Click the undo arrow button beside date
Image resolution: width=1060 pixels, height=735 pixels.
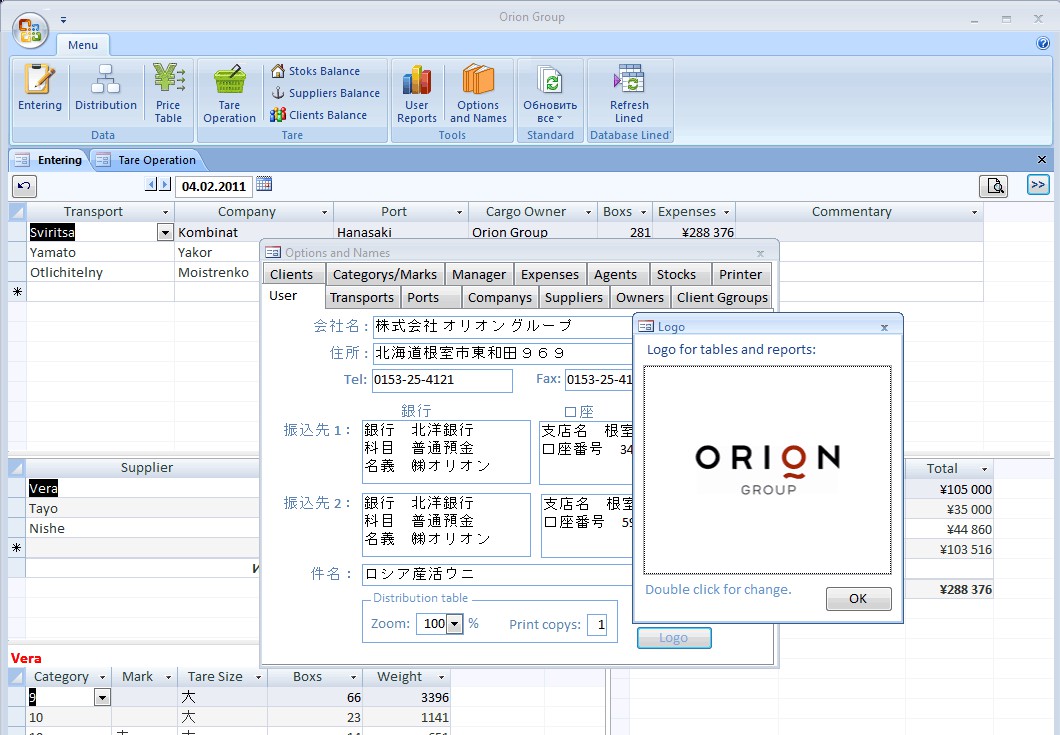24,186
